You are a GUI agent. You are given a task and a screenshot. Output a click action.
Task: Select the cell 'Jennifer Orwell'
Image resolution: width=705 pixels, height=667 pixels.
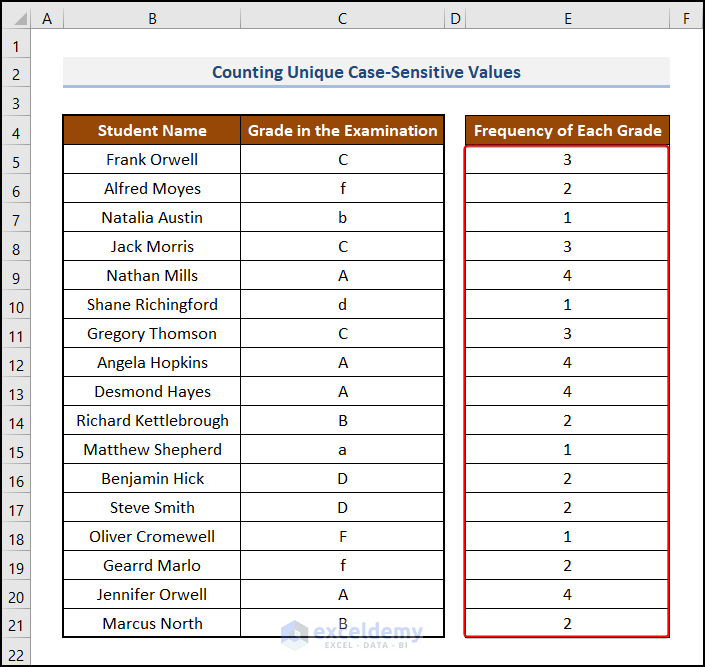click(152, 595)
